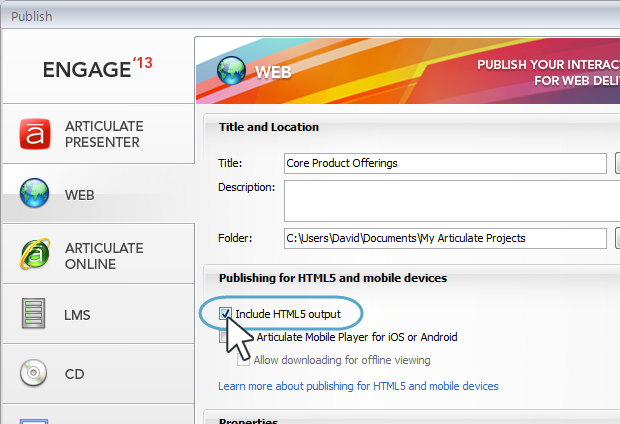This screenshot has width=620, height=424.
Task: Click the CD disc icon
Action: tap(34, 373)
